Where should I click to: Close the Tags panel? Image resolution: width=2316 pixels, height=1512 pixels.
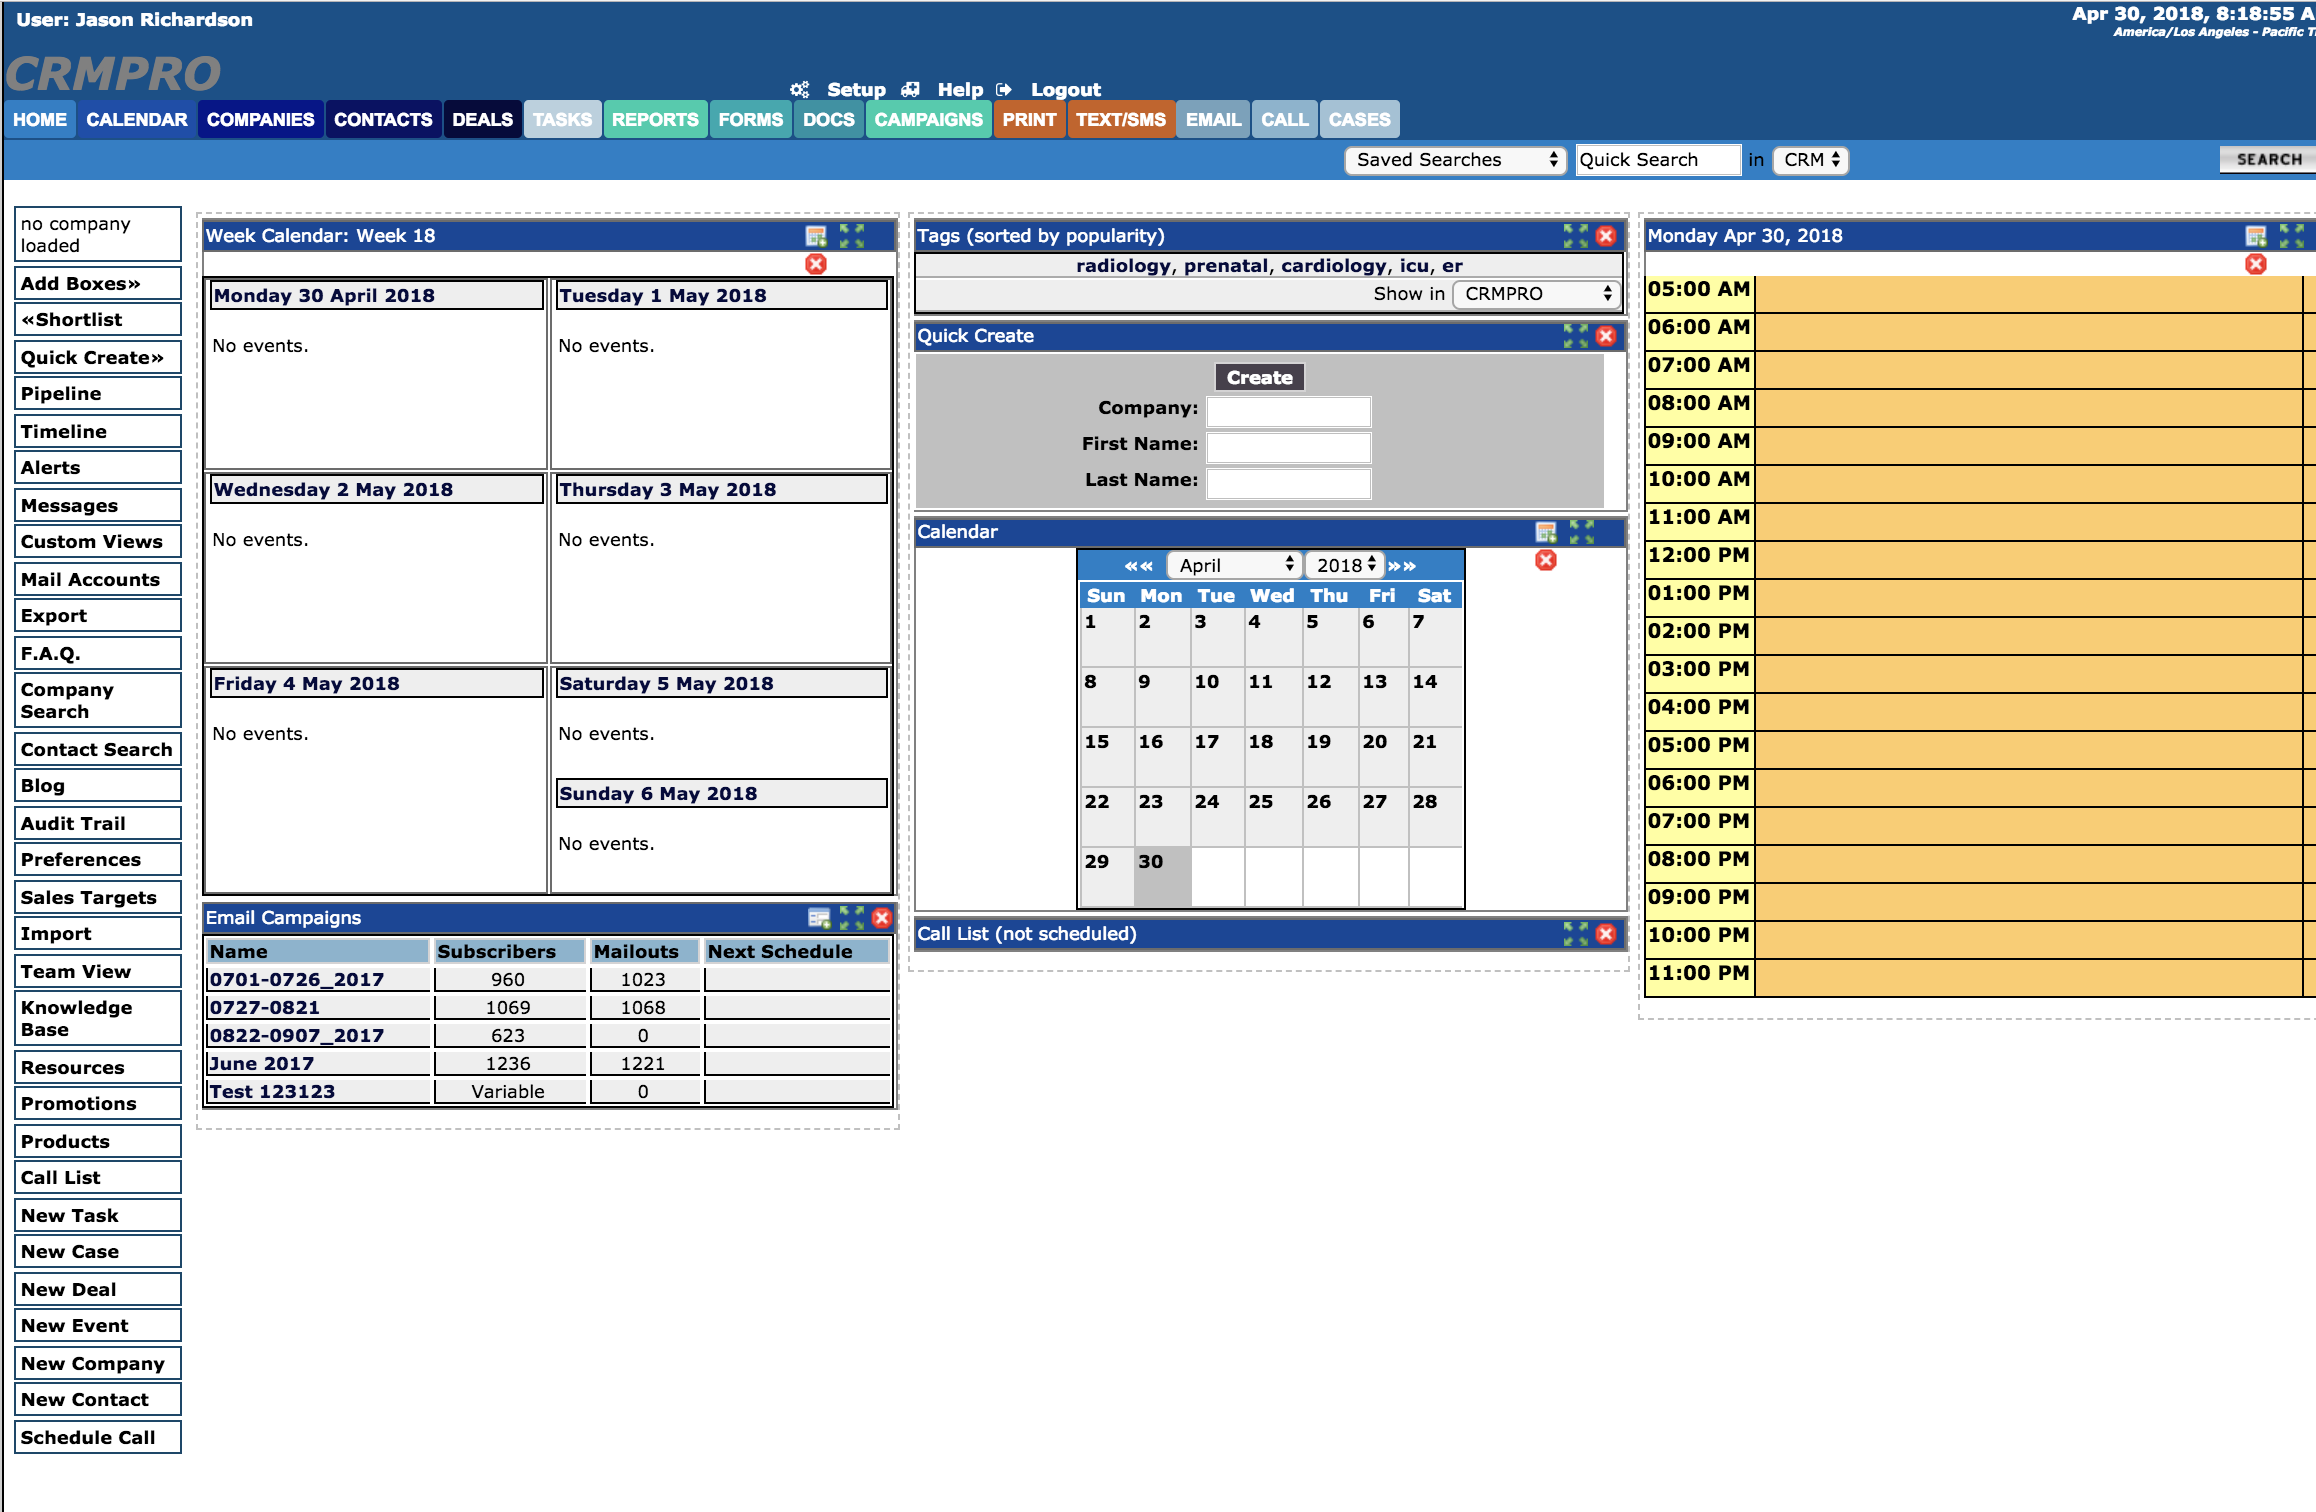tap(1606, 236)
